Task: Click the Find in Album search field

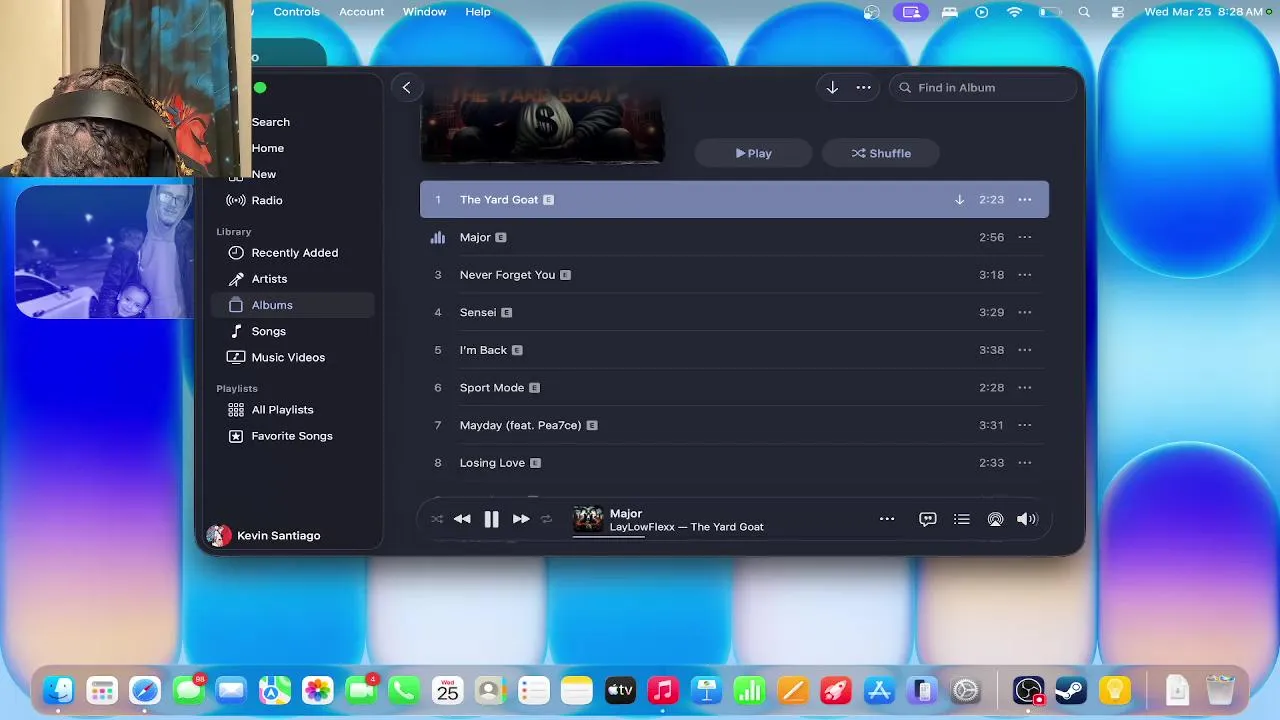Action: (x=982, y=87)
